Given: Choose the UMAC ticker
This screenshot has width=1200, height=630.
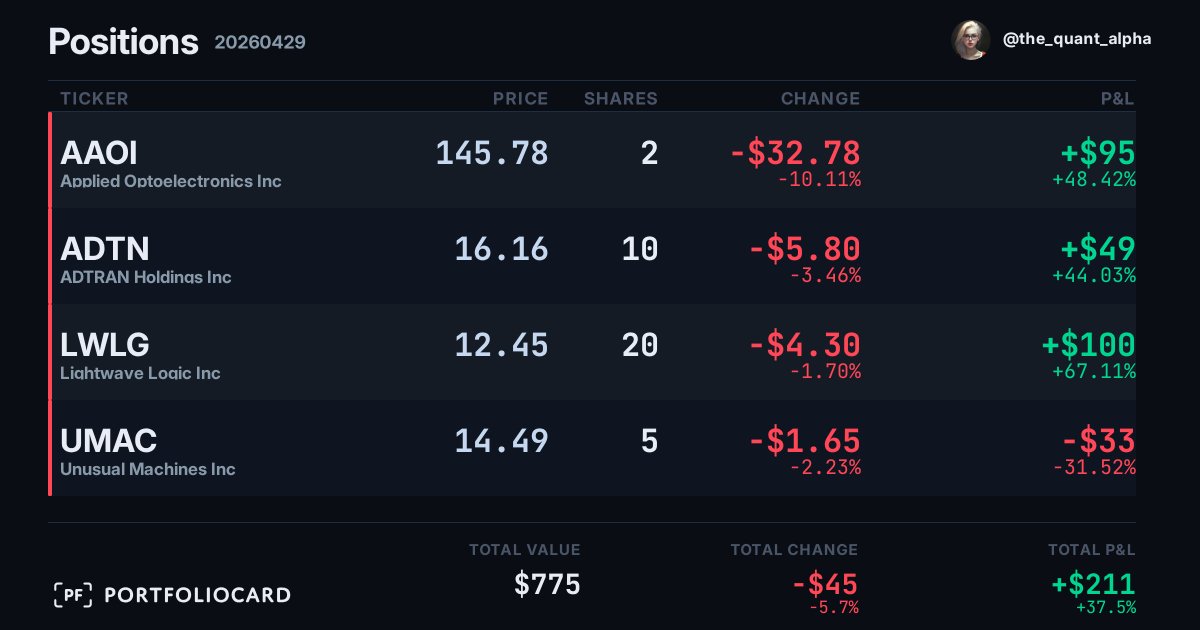Looking at the screenshot, I should point(109,440).
